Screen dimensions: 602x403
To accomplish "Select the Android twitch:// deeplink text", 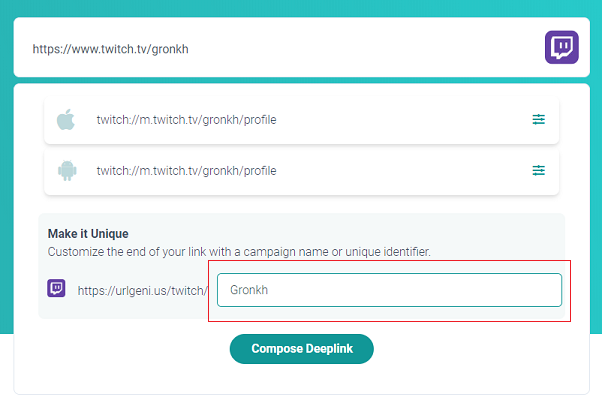I will (186, 171).
